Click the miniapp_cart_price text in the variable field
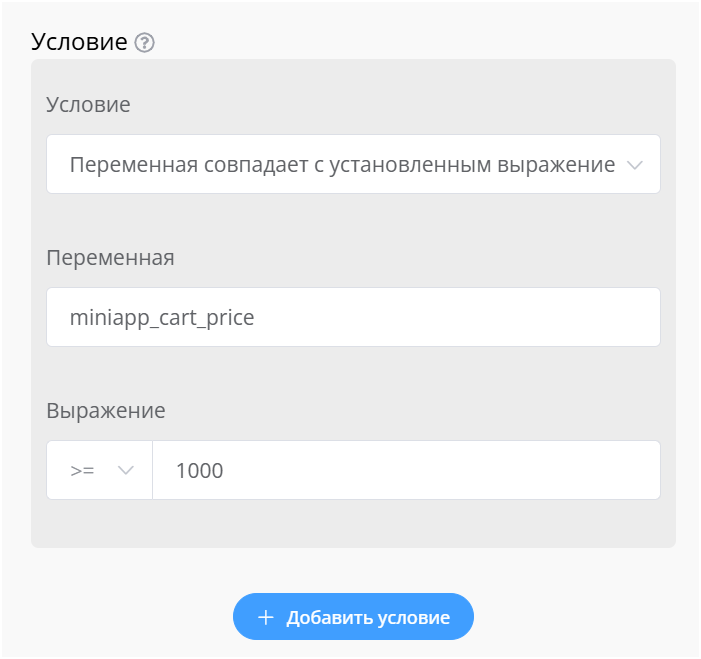 point(162,317)
